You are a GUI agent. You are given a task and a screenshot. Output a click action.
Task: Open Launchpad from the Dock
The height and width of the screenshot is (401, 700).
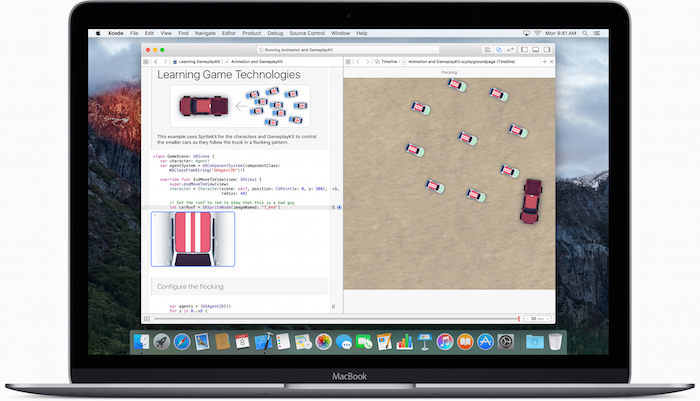[162, 343]
